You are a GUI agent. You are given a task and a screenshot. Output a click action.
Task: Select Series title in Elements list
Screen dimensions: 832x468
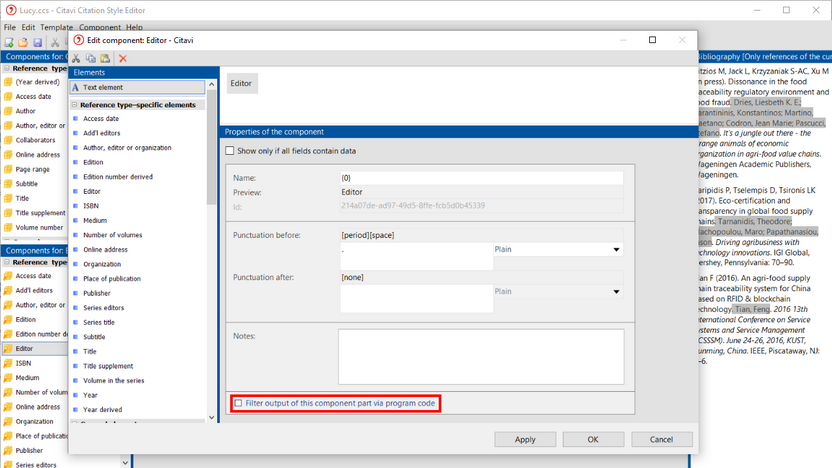(x=99, y=322)
